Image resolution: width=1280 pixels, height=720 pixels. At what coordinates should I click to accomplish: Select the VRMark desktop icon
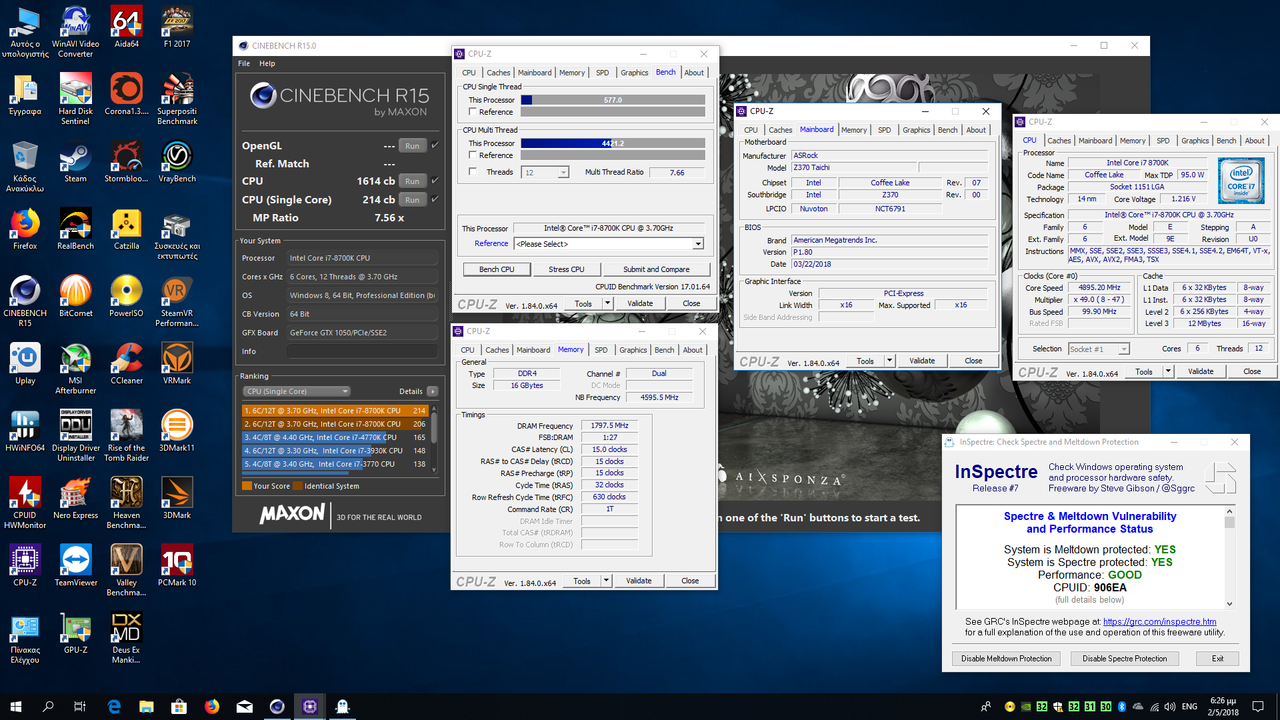tap(177, 364)
